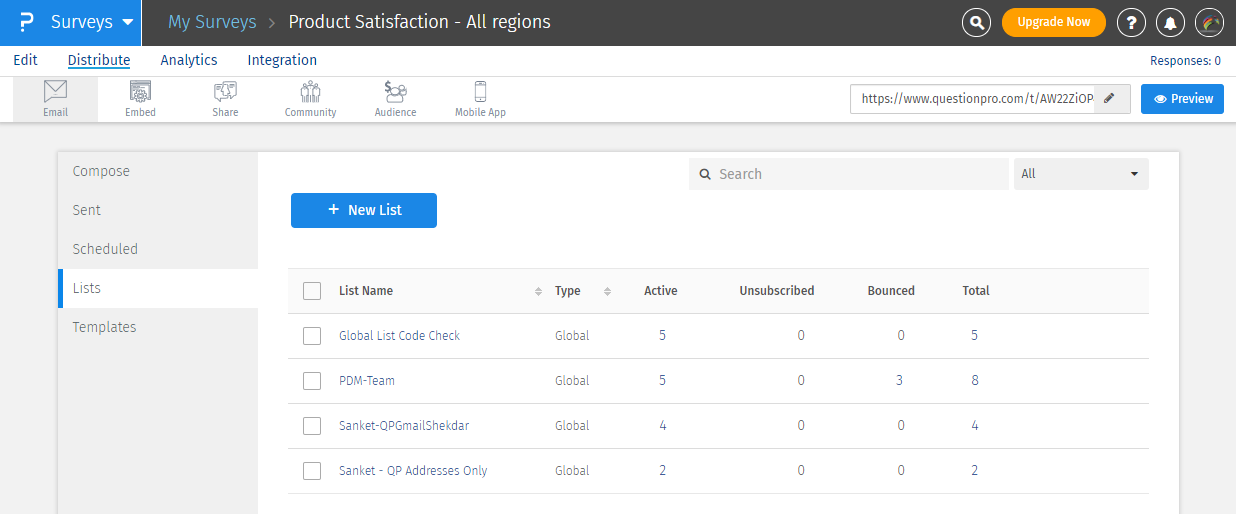Open the Sanket-QPGmailShekdar list link

(404, 426)
